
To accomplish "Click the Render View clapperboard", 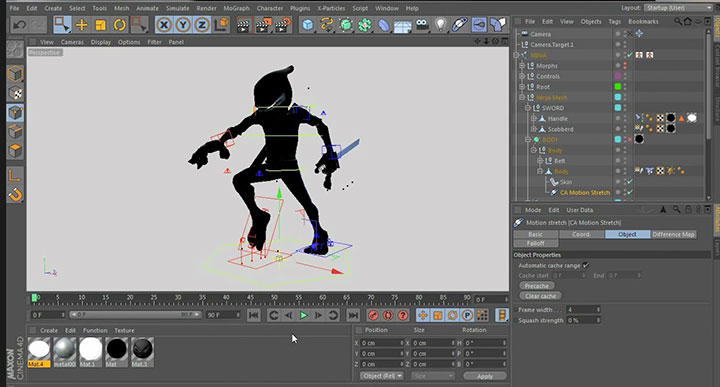I will pyautogui.click(x=243, y=25).
